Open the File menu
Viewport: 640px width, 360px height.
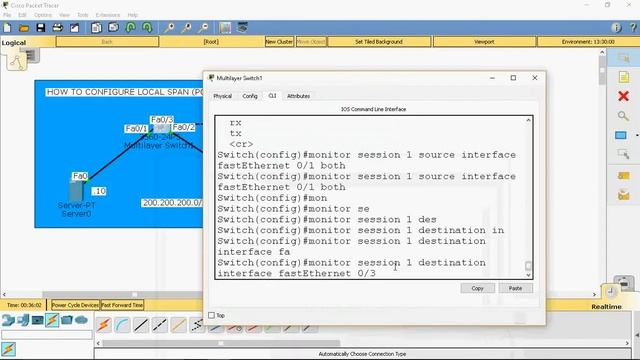(7, 15)
